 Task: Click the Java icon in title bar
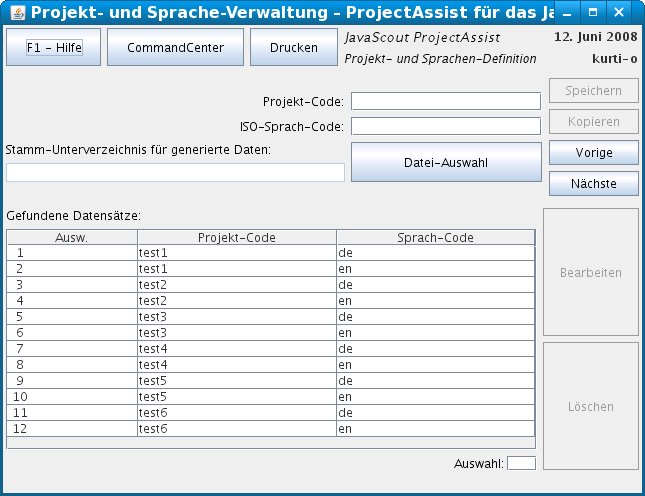pyautogui.click(x=17, y=13)
